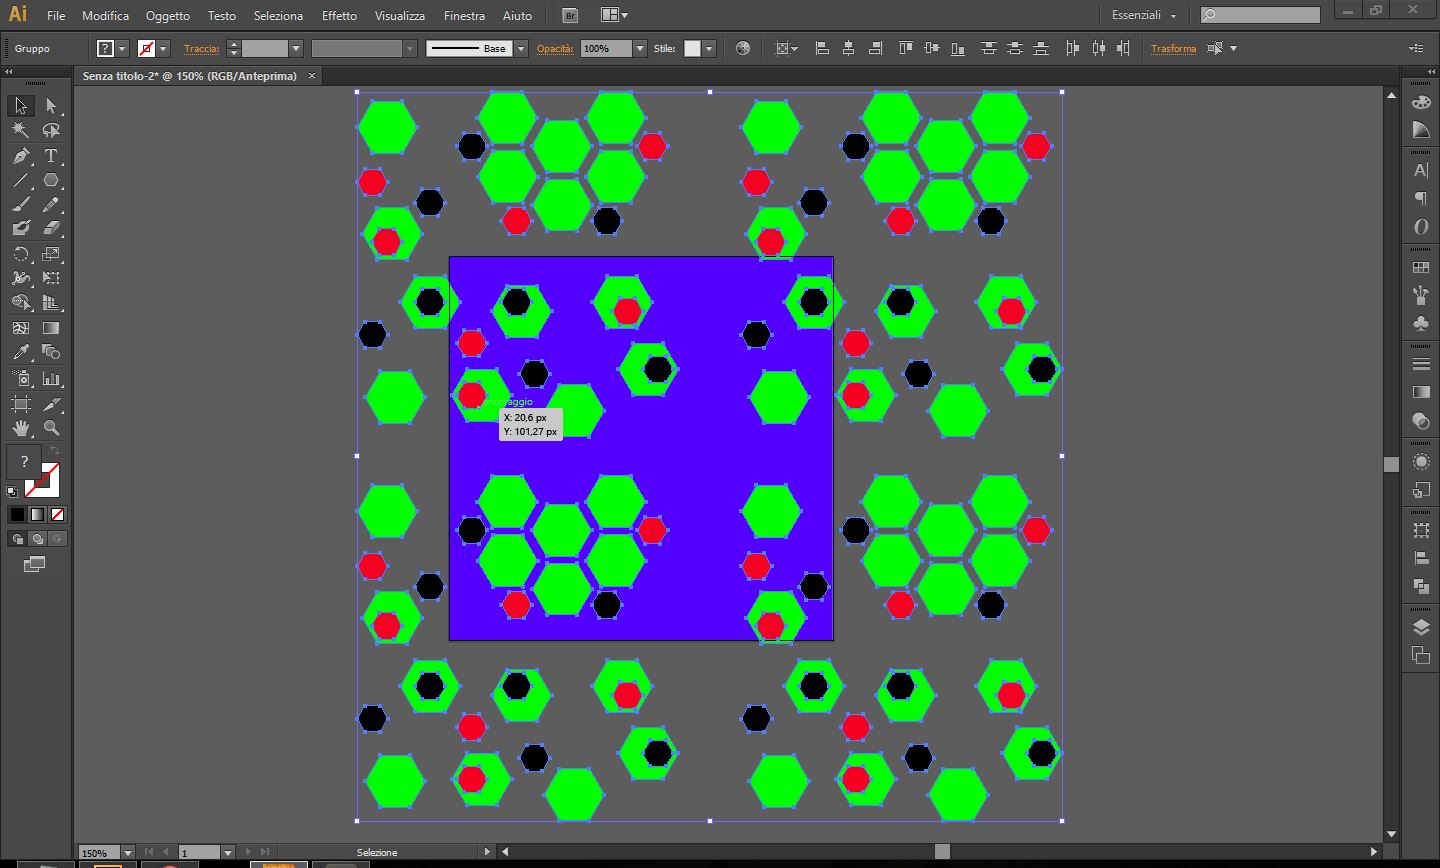Activate the Scale tool
The height and width of the screenshot is (868, 1440).
point(51,254)
